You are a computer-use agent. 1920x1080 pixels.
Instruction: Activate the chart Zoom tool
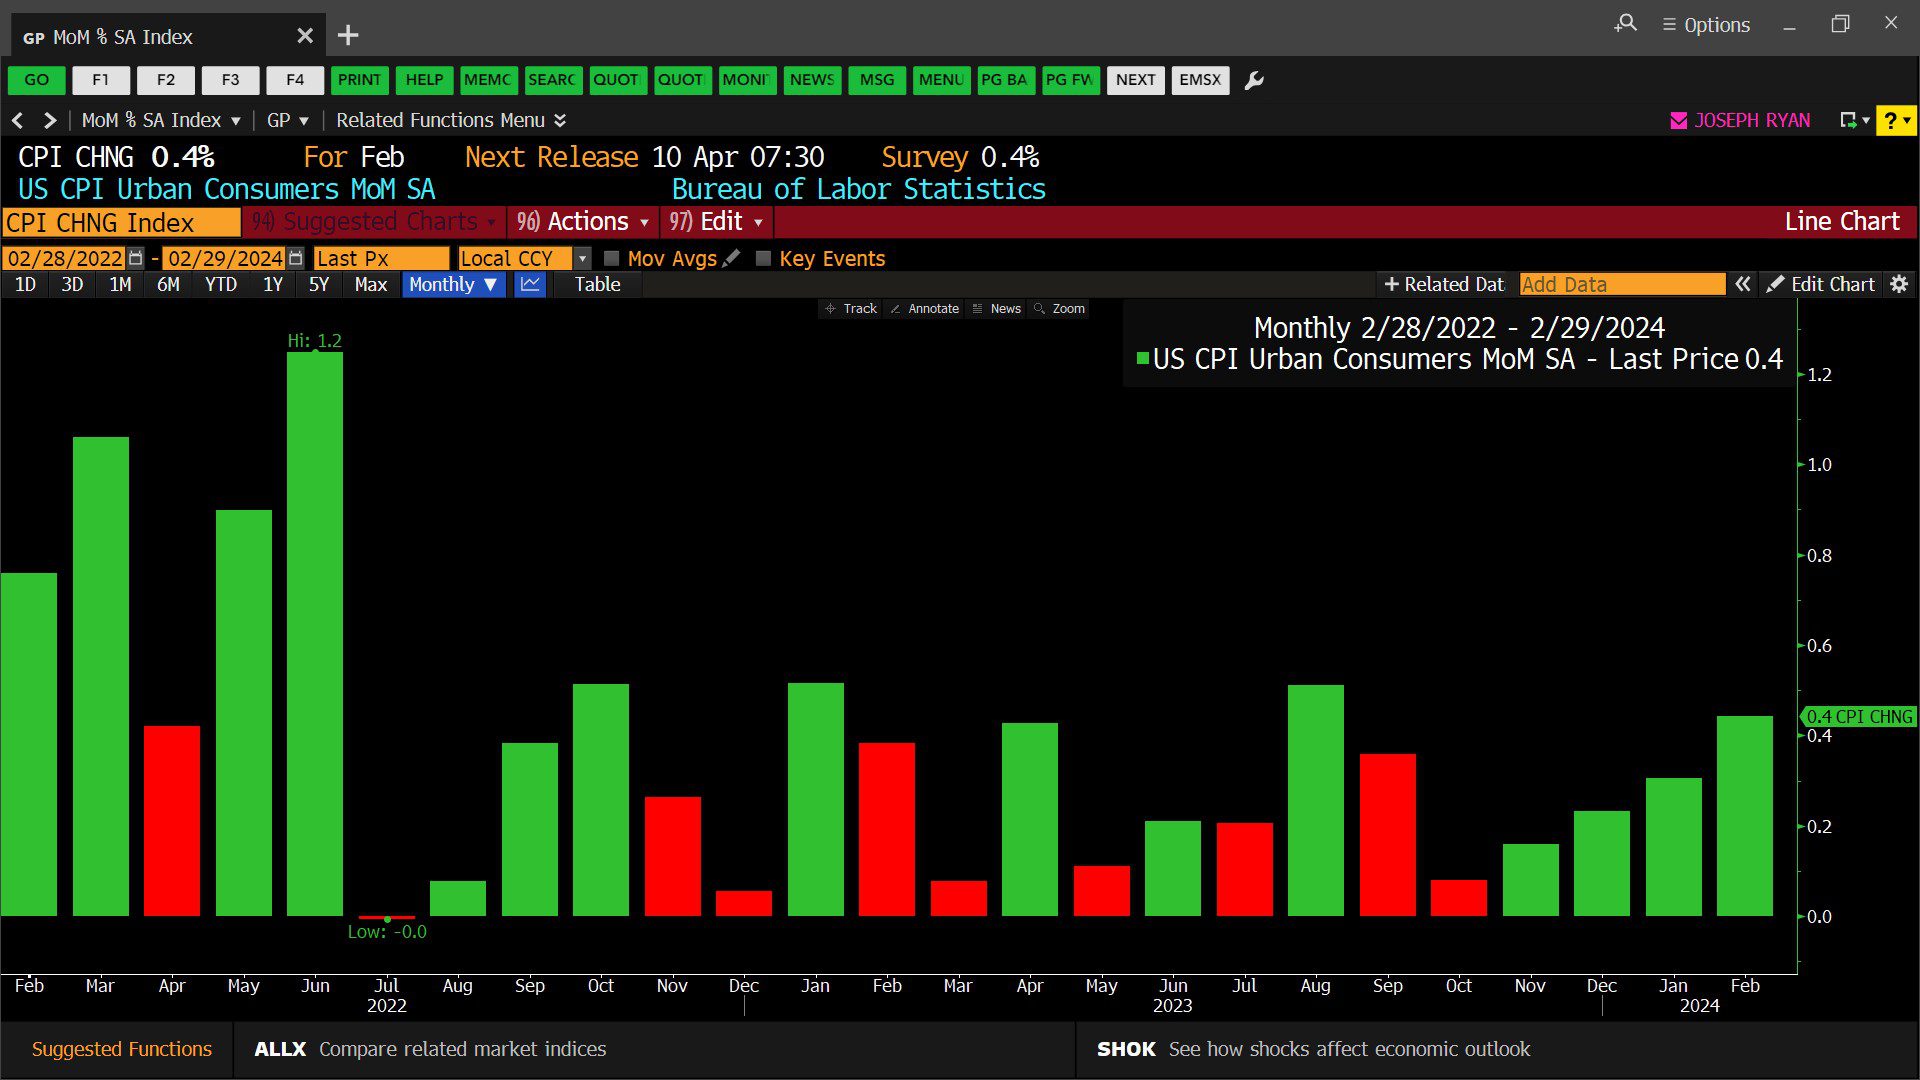1059,309
